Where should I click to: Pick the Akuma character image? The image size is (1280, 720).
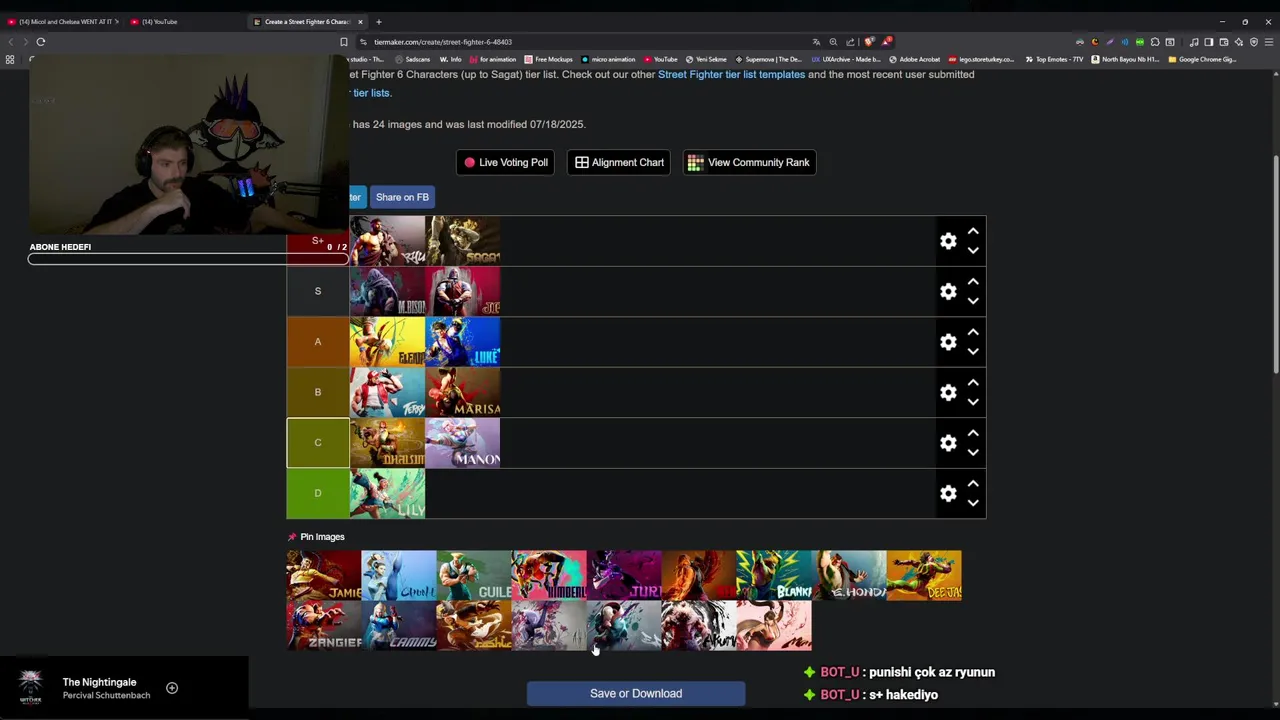coord(699,625)
